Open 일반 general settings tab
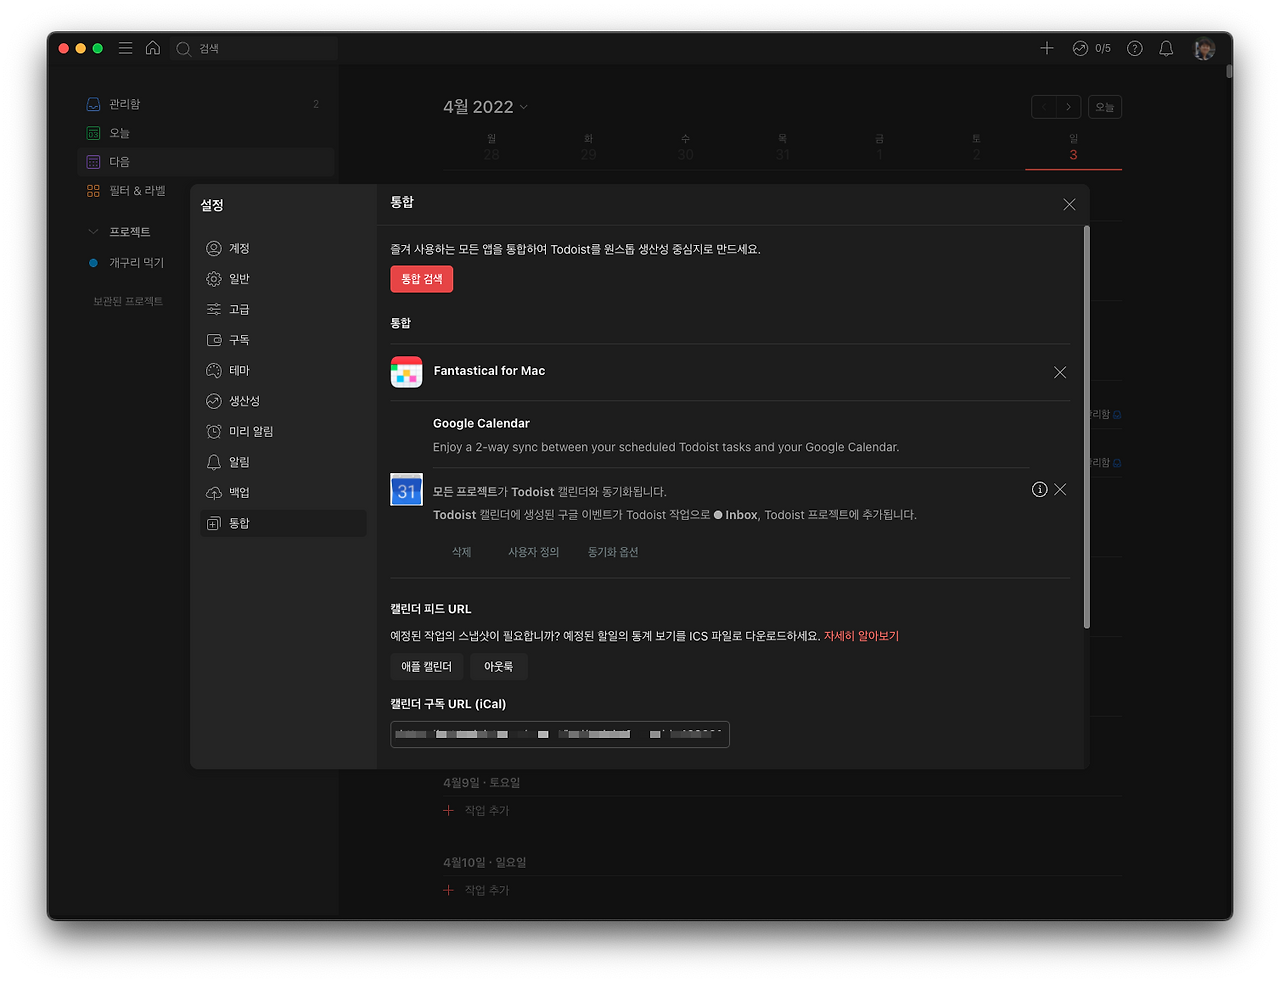 click(x=283, y=279)
